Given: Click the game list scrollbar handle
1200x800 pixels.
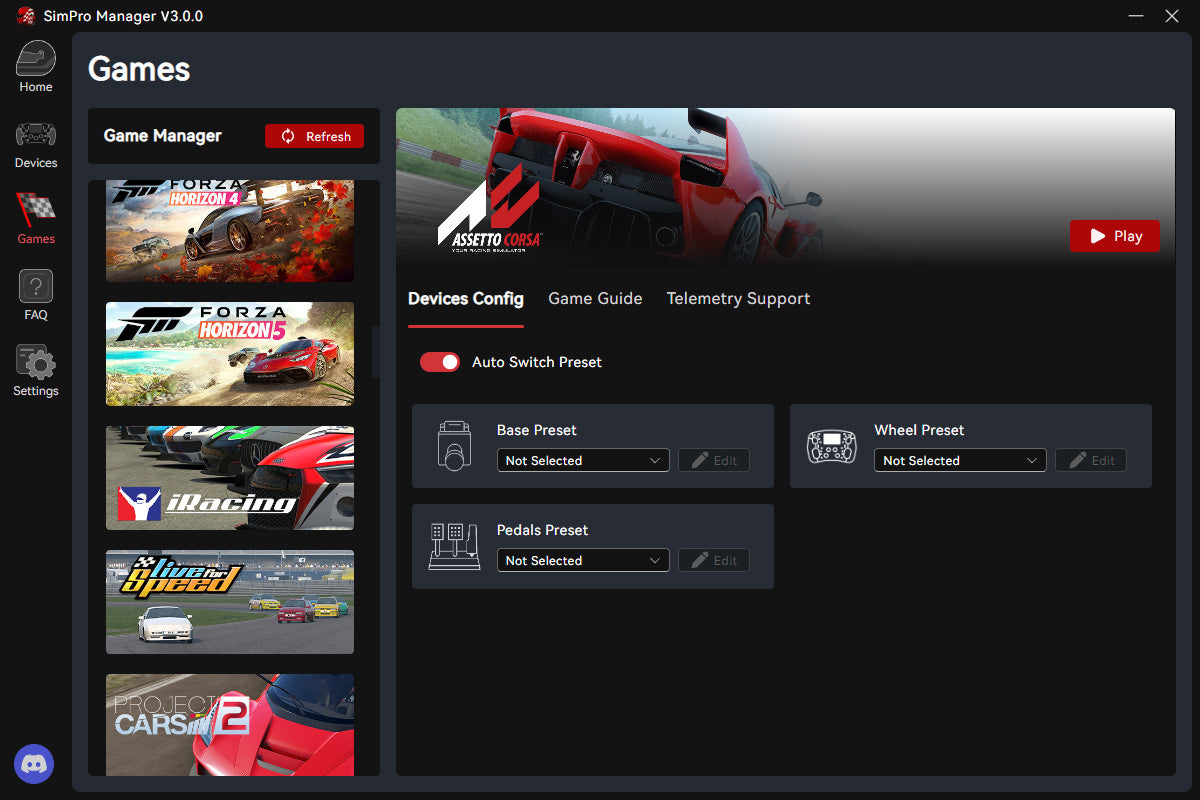Looking at the screenshot, I should click(x=376, y=352).
